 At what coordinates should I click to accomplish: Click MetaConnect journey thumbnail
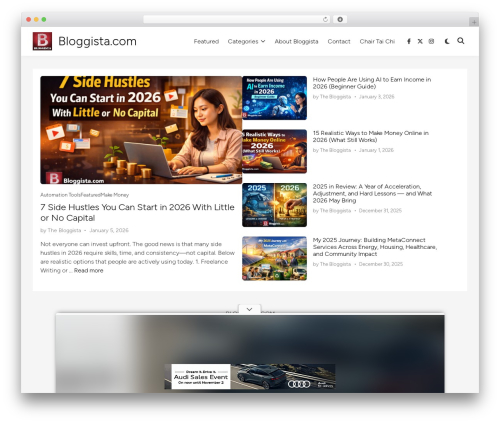274,258
